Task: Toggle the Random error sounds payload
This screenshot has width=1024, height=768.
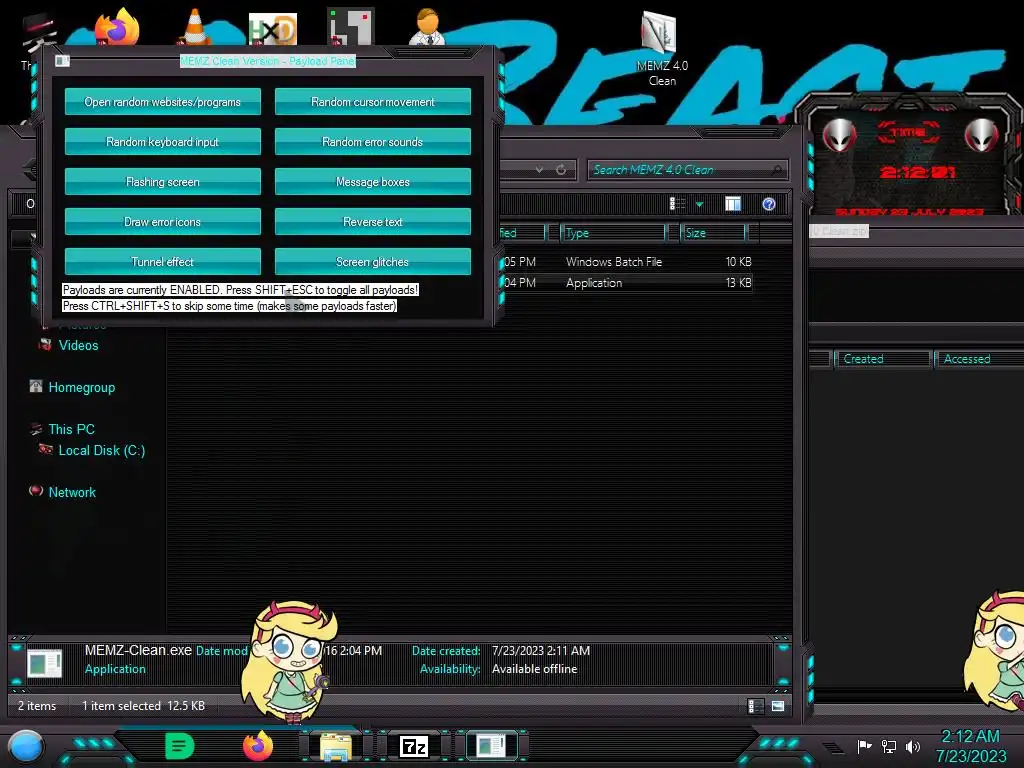Action: point(373,142)
